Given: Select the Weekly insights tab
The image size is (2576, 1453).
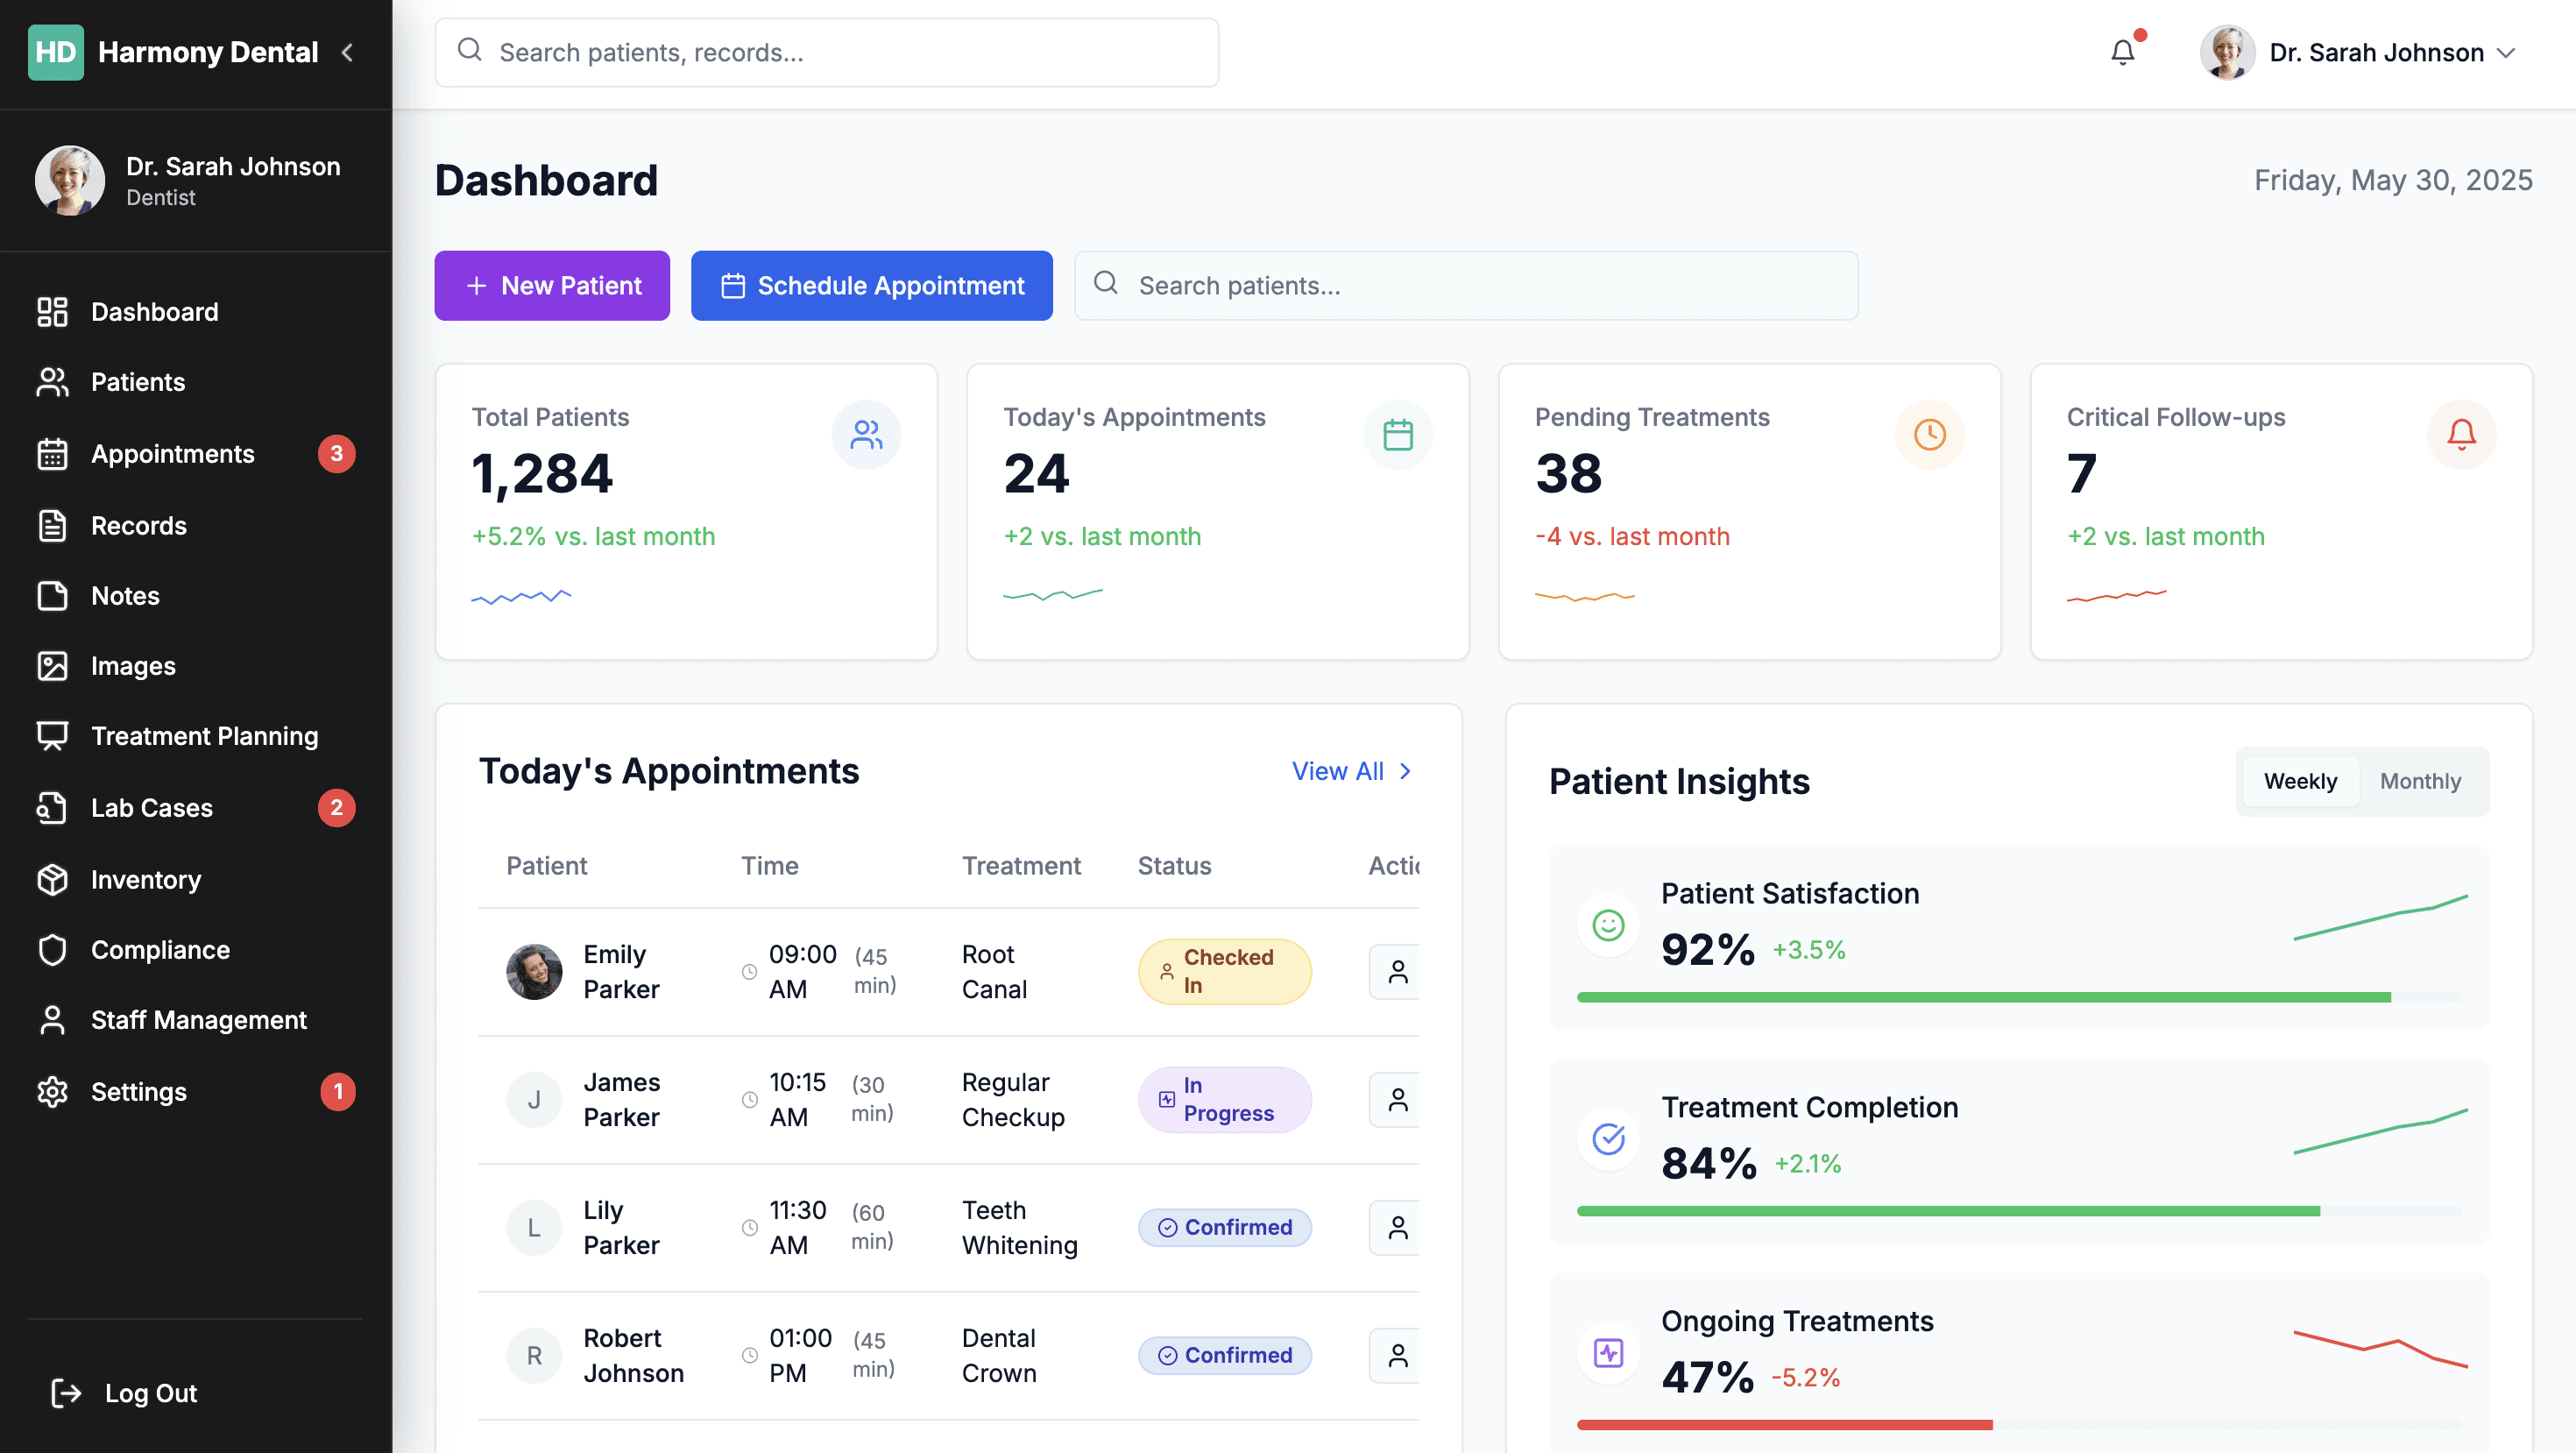Looking at the screenshot, I should (2300, 781).
